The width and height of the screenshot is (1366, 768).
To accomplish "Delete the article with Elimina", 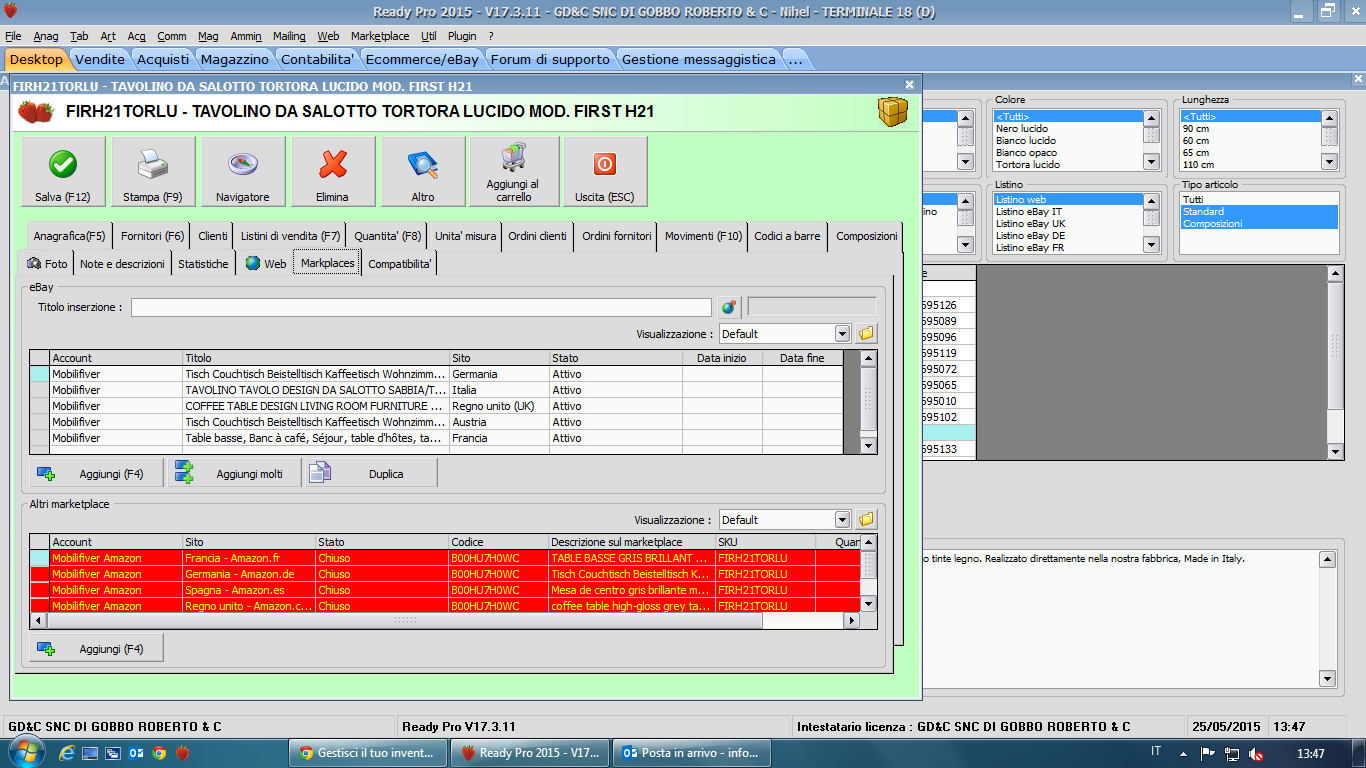I will pos(333,172).
